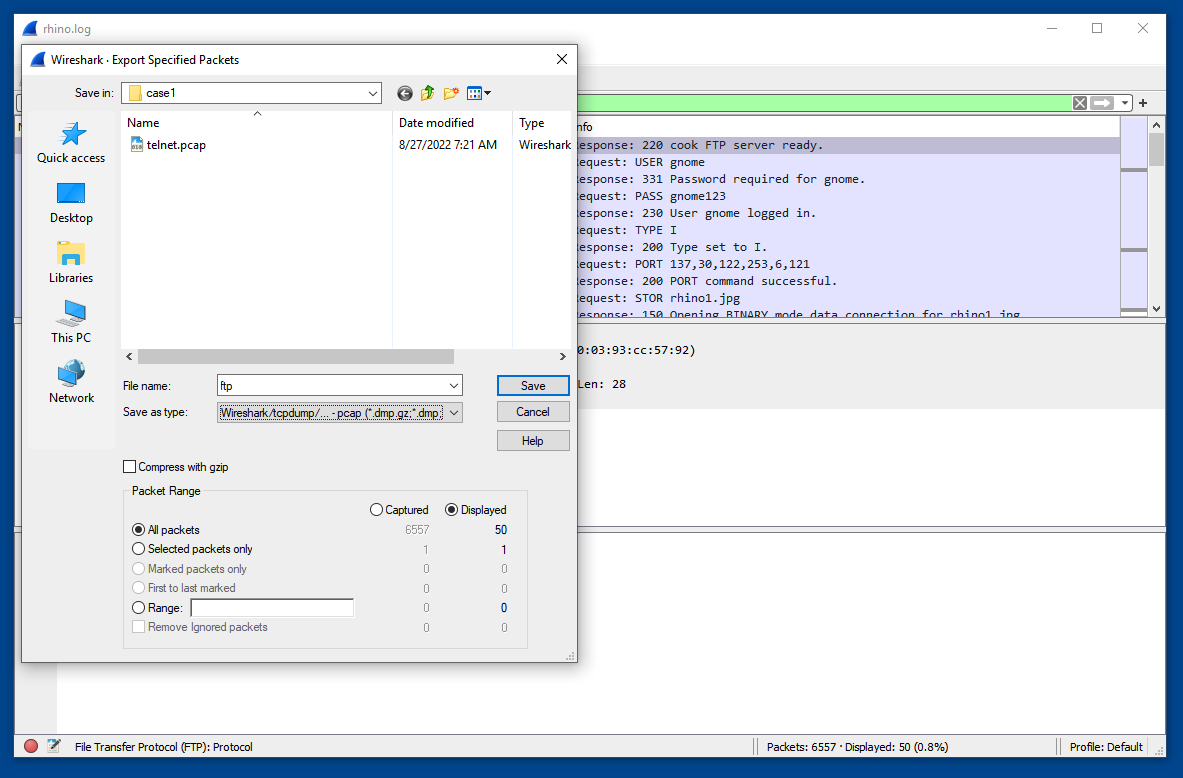Click the capture file comment pencil icon

(54, 746)
